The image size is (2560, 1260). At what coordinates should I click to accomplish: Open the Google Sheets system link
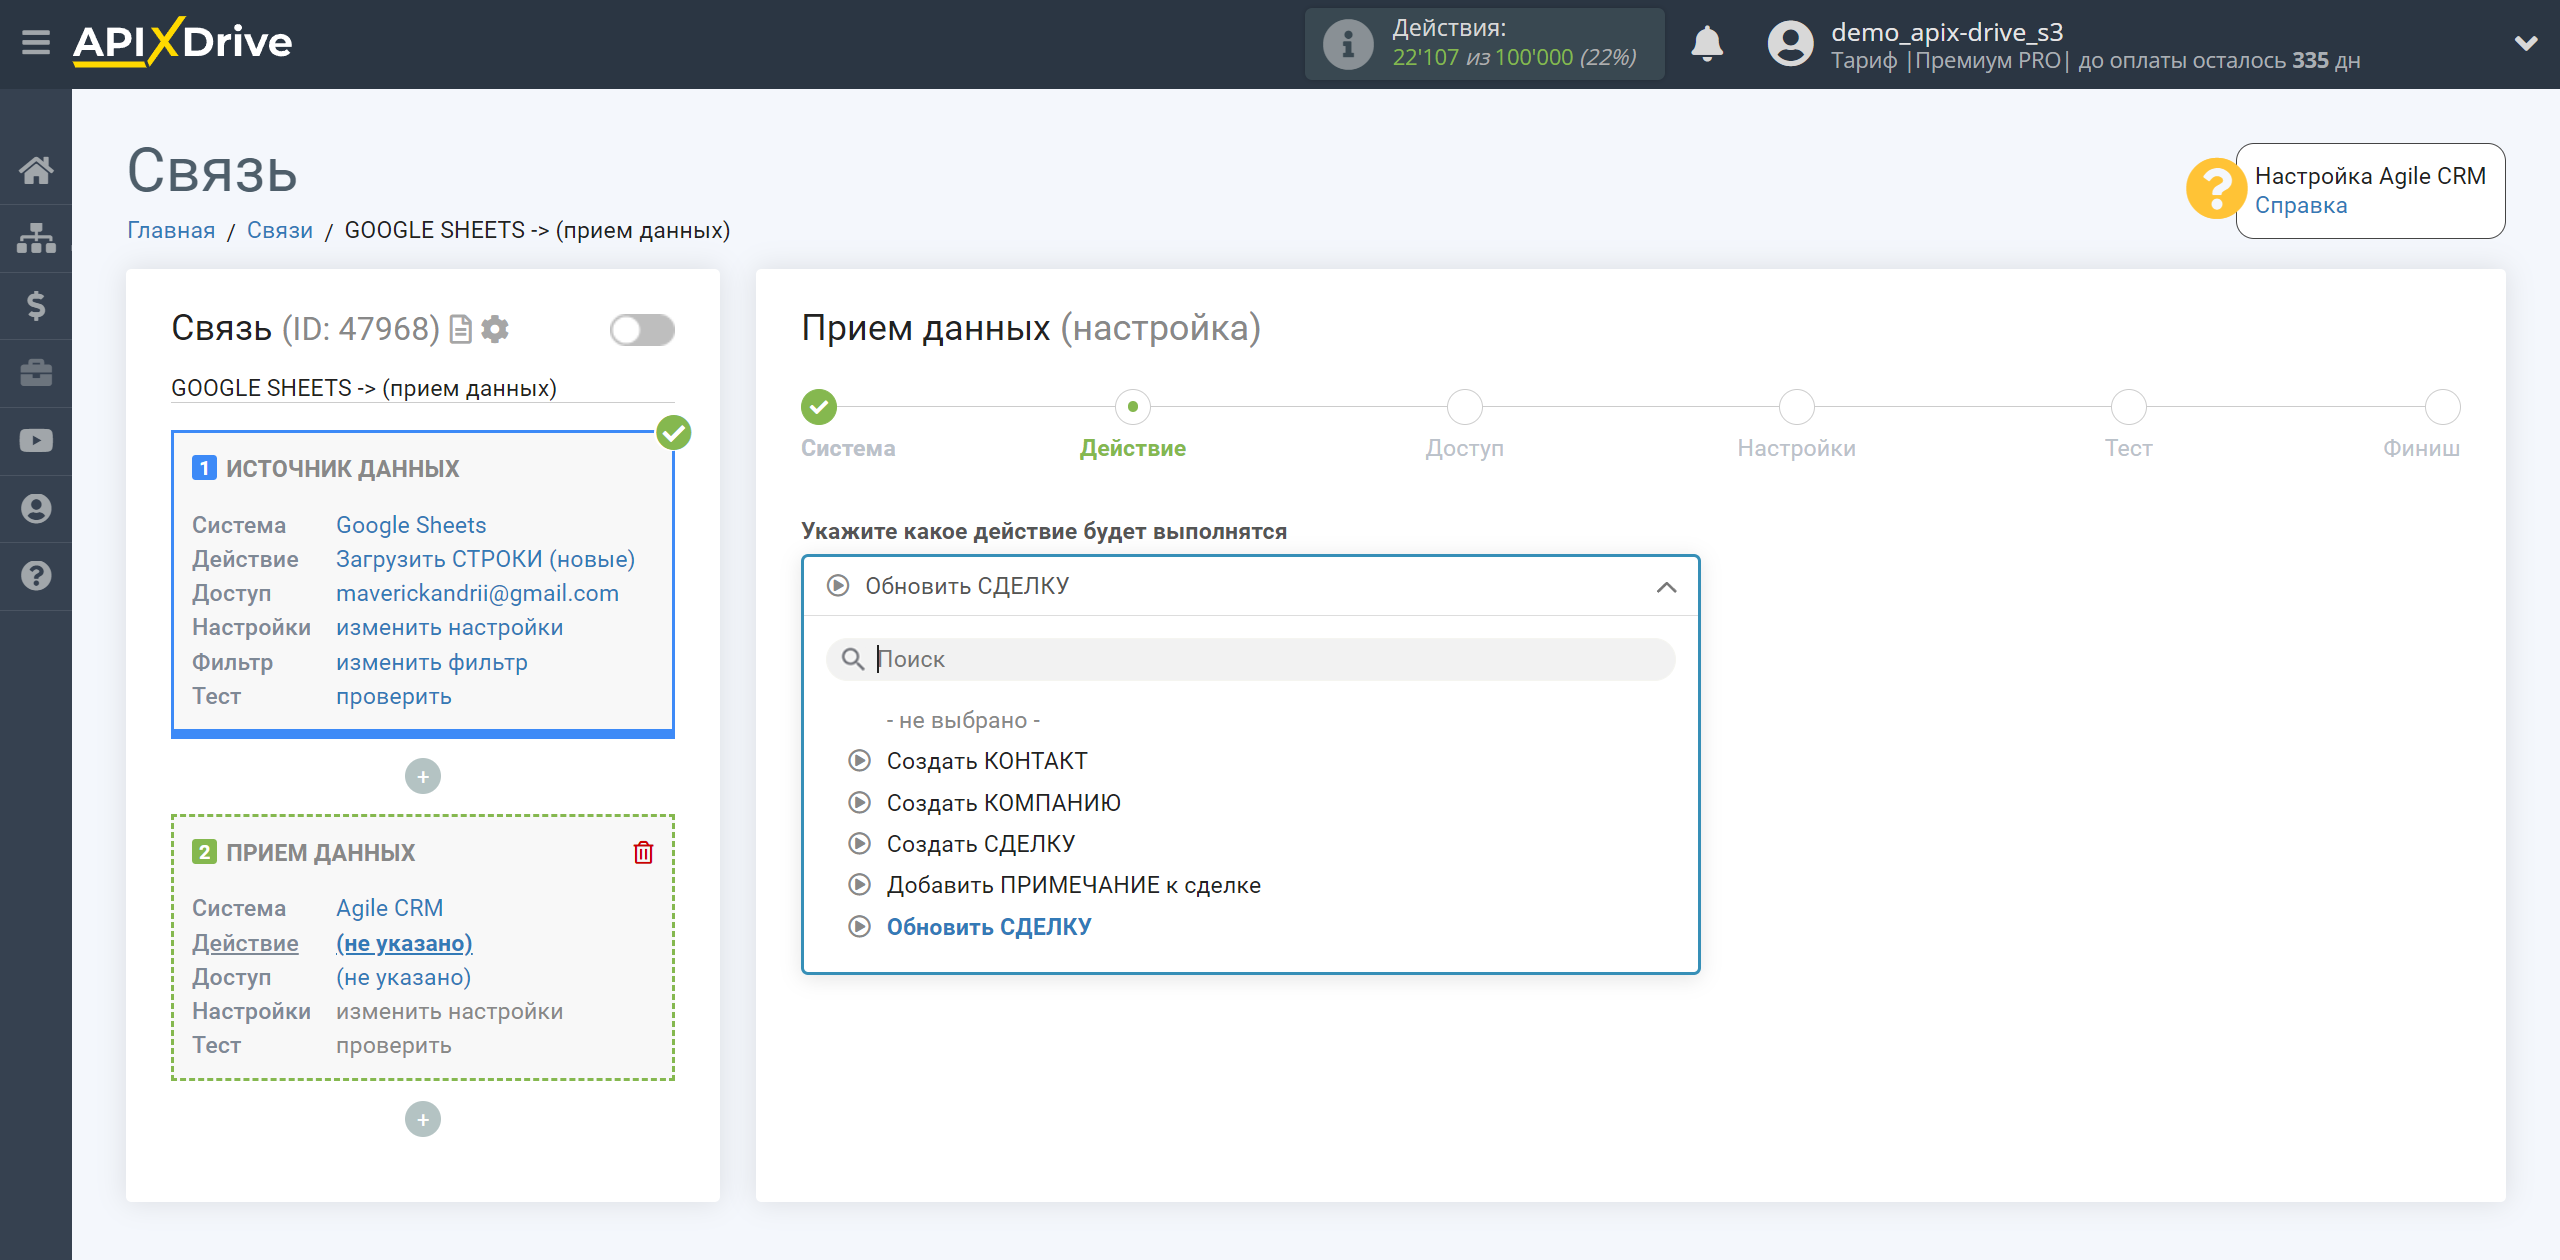pyautogui.click(x=411, y=525)
